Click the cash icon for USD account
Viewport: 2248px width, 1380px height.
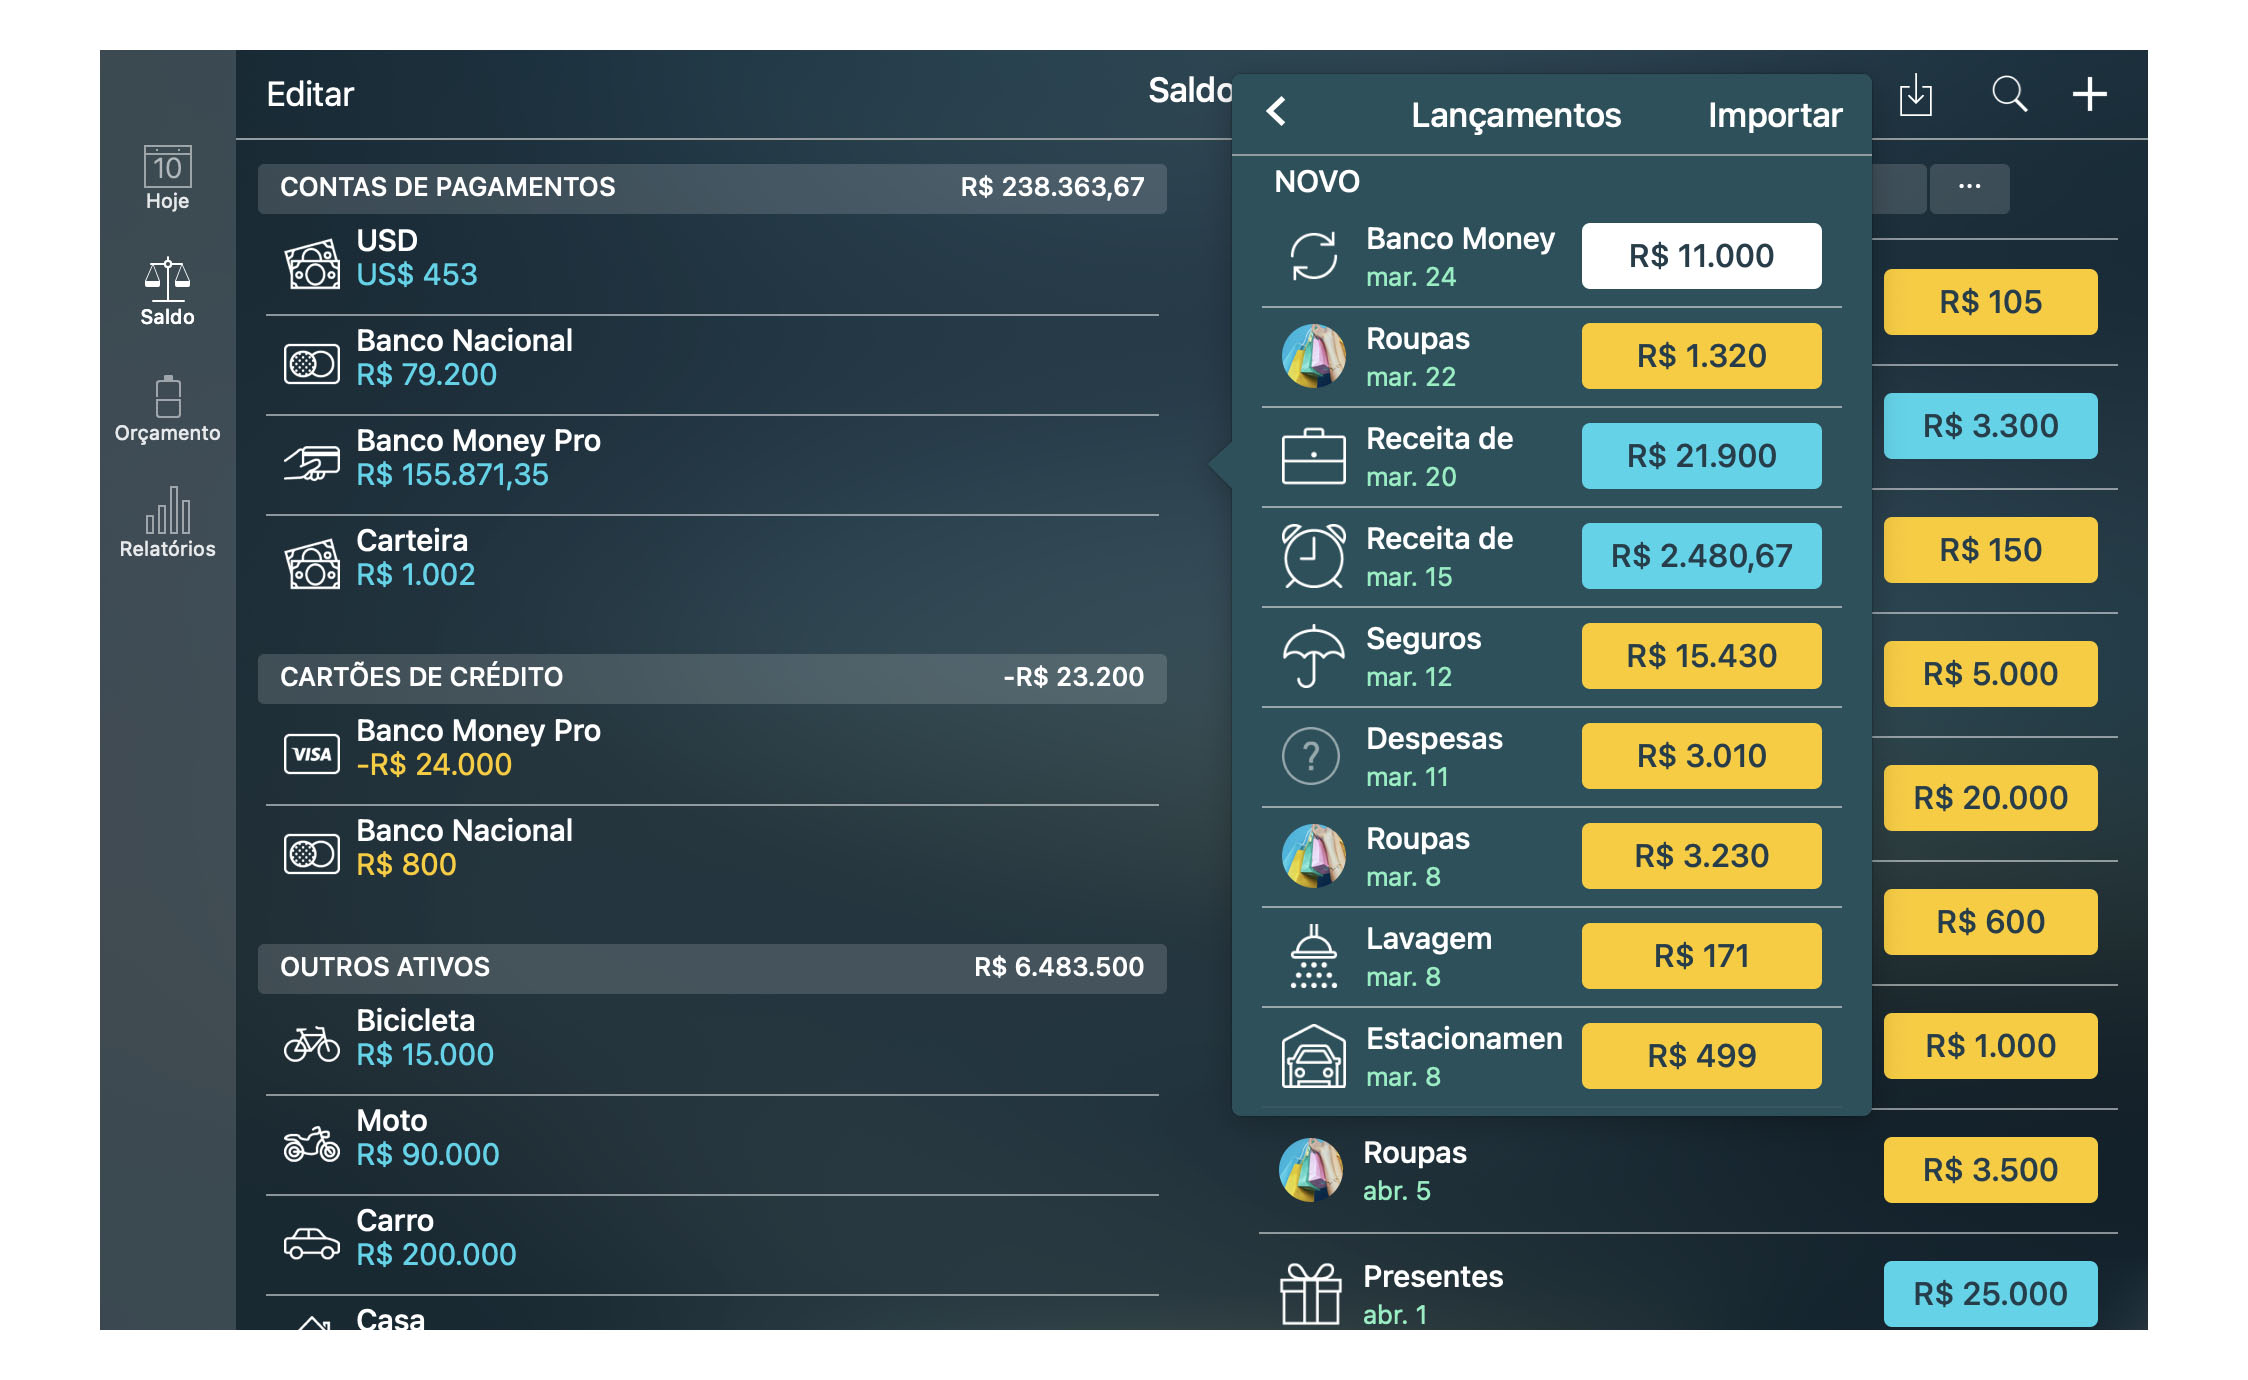point(312,264)
